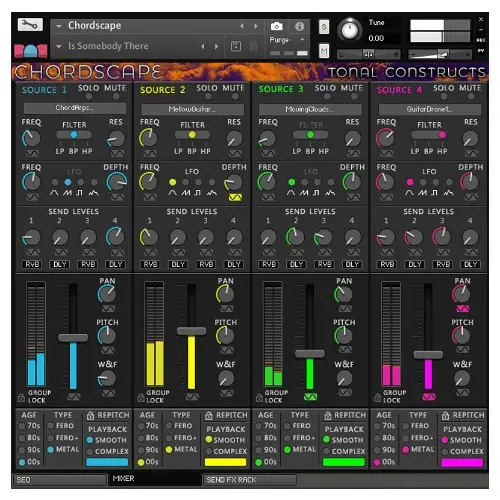Viewport: 500px width, 500px height.
Task: Select the Source 3 LFO random waveform icon
Action: [330, 193]
